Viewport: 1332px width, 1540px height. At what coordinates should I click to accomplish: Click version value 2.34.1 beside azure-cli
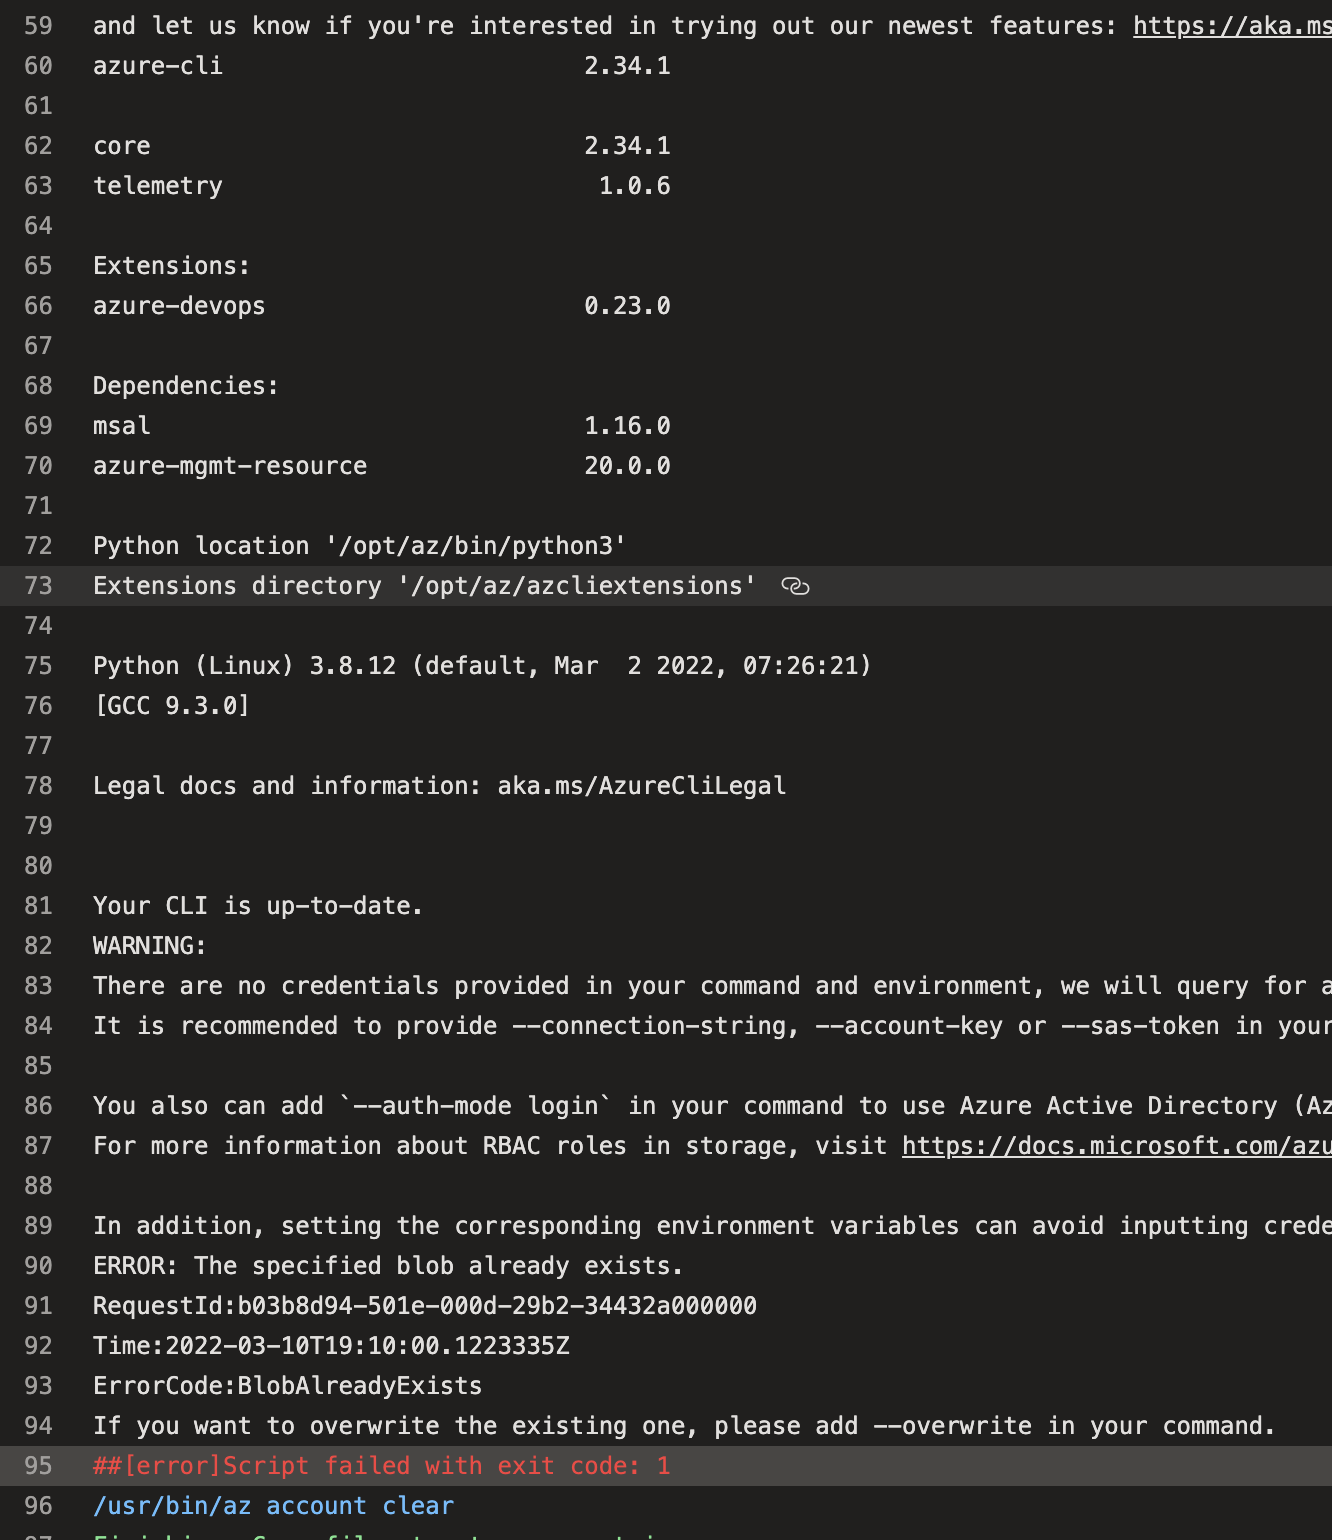627,66
